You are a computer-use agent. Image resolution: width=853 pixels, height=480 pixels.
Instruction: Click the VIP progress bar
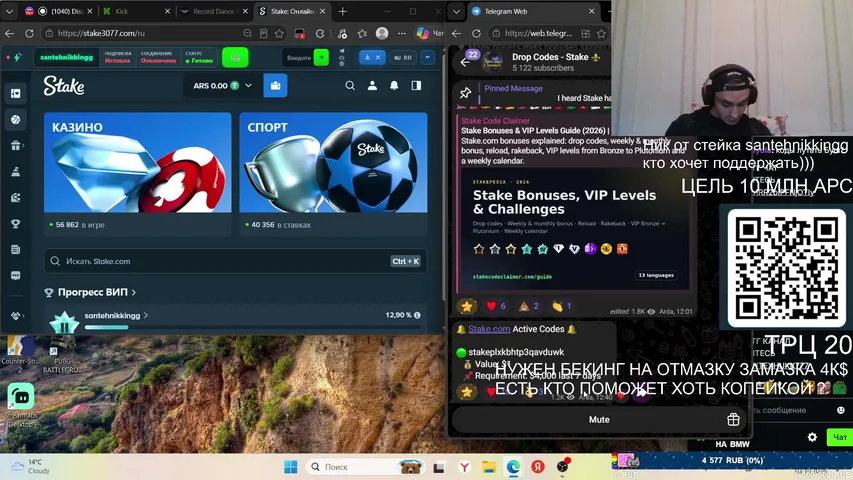click(252, 327)
